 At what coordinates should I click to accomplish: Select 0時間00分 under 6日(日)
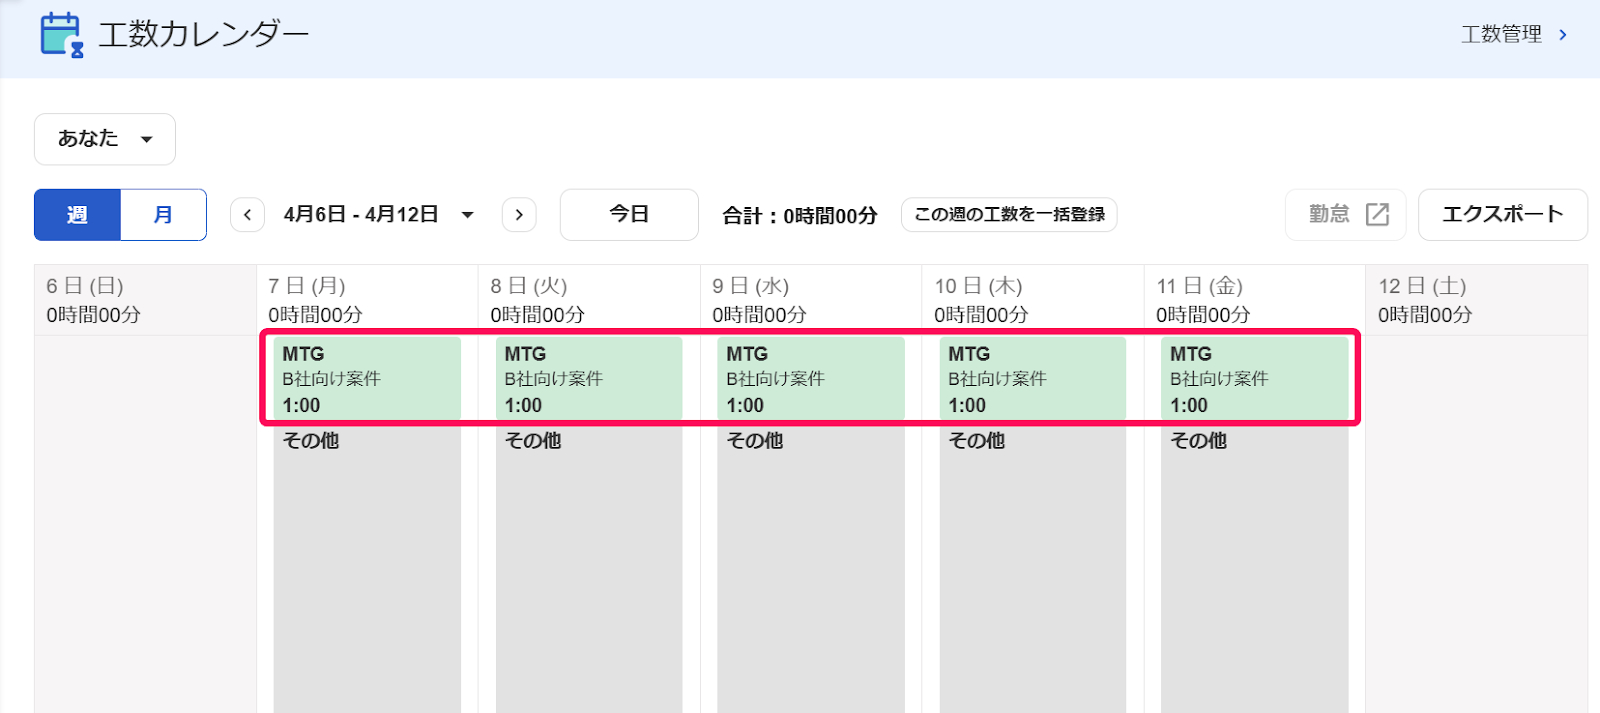94,315
